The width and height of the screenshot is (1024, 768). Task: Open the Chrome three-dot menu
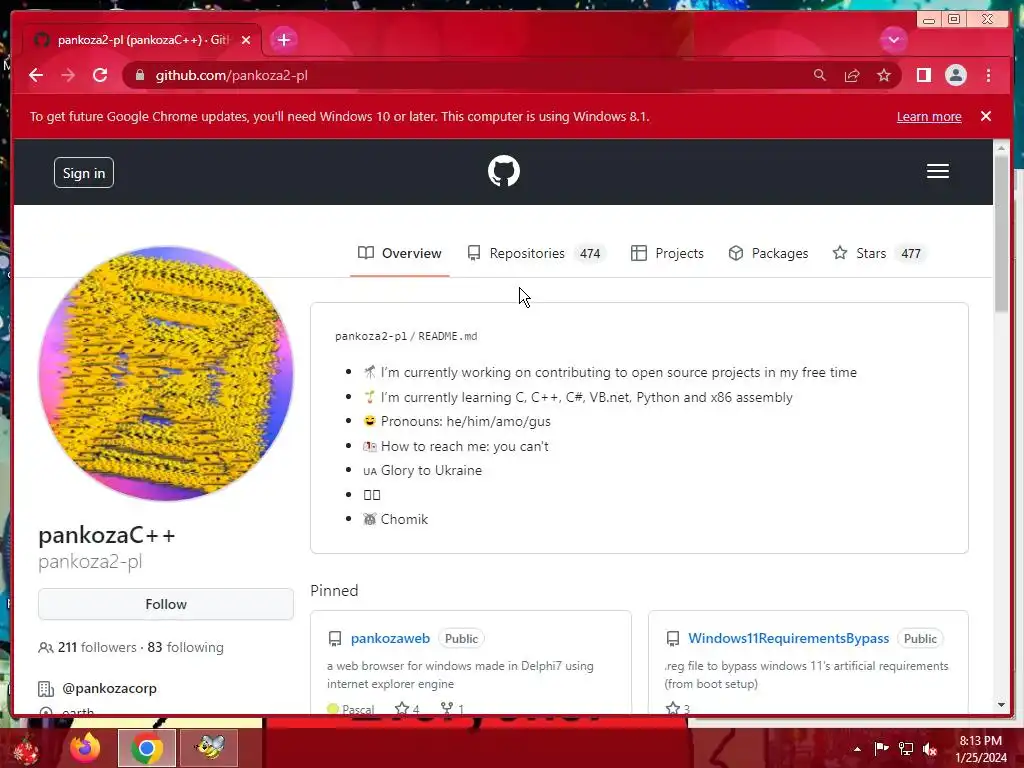(x=988, y=75)
